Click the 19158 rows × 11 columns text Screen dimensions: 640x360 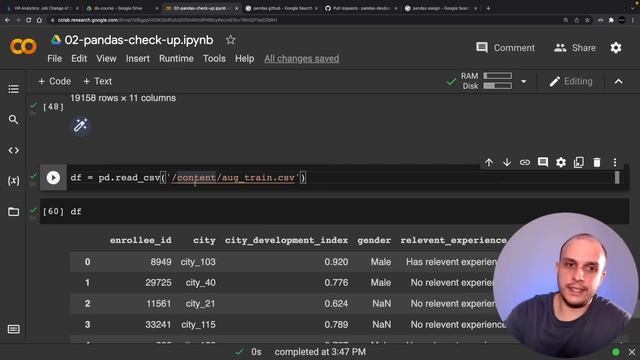123,98
